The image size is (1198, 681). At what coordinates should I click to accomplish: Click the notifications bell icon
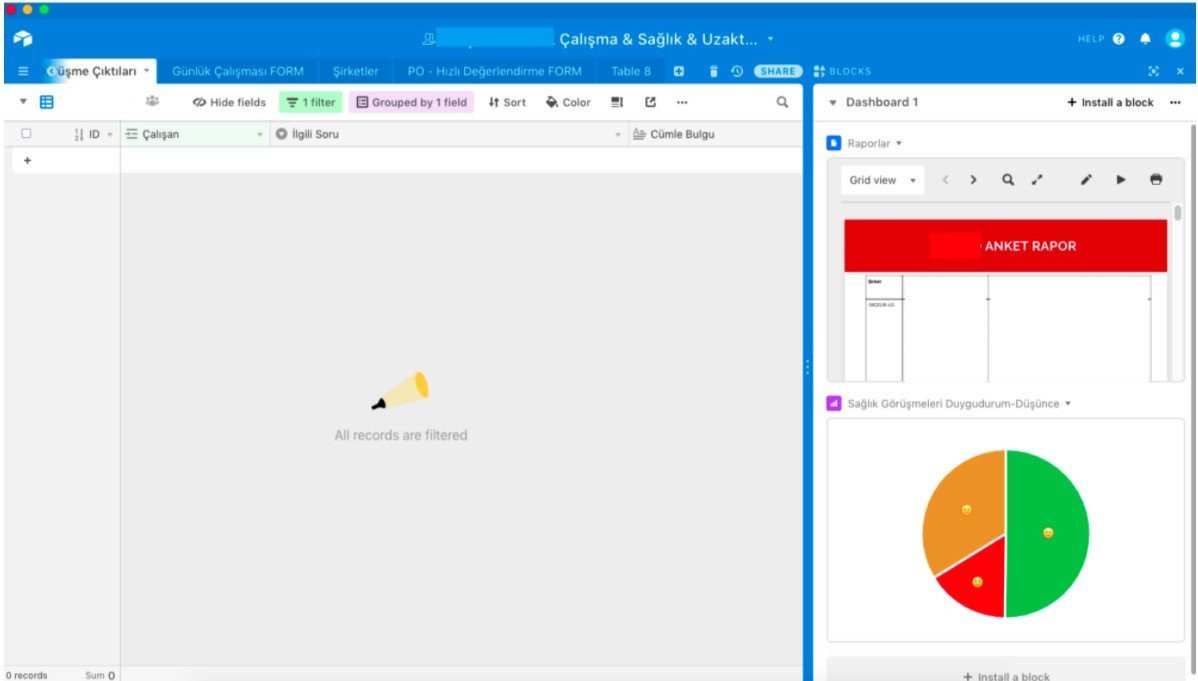(1145, 39)
